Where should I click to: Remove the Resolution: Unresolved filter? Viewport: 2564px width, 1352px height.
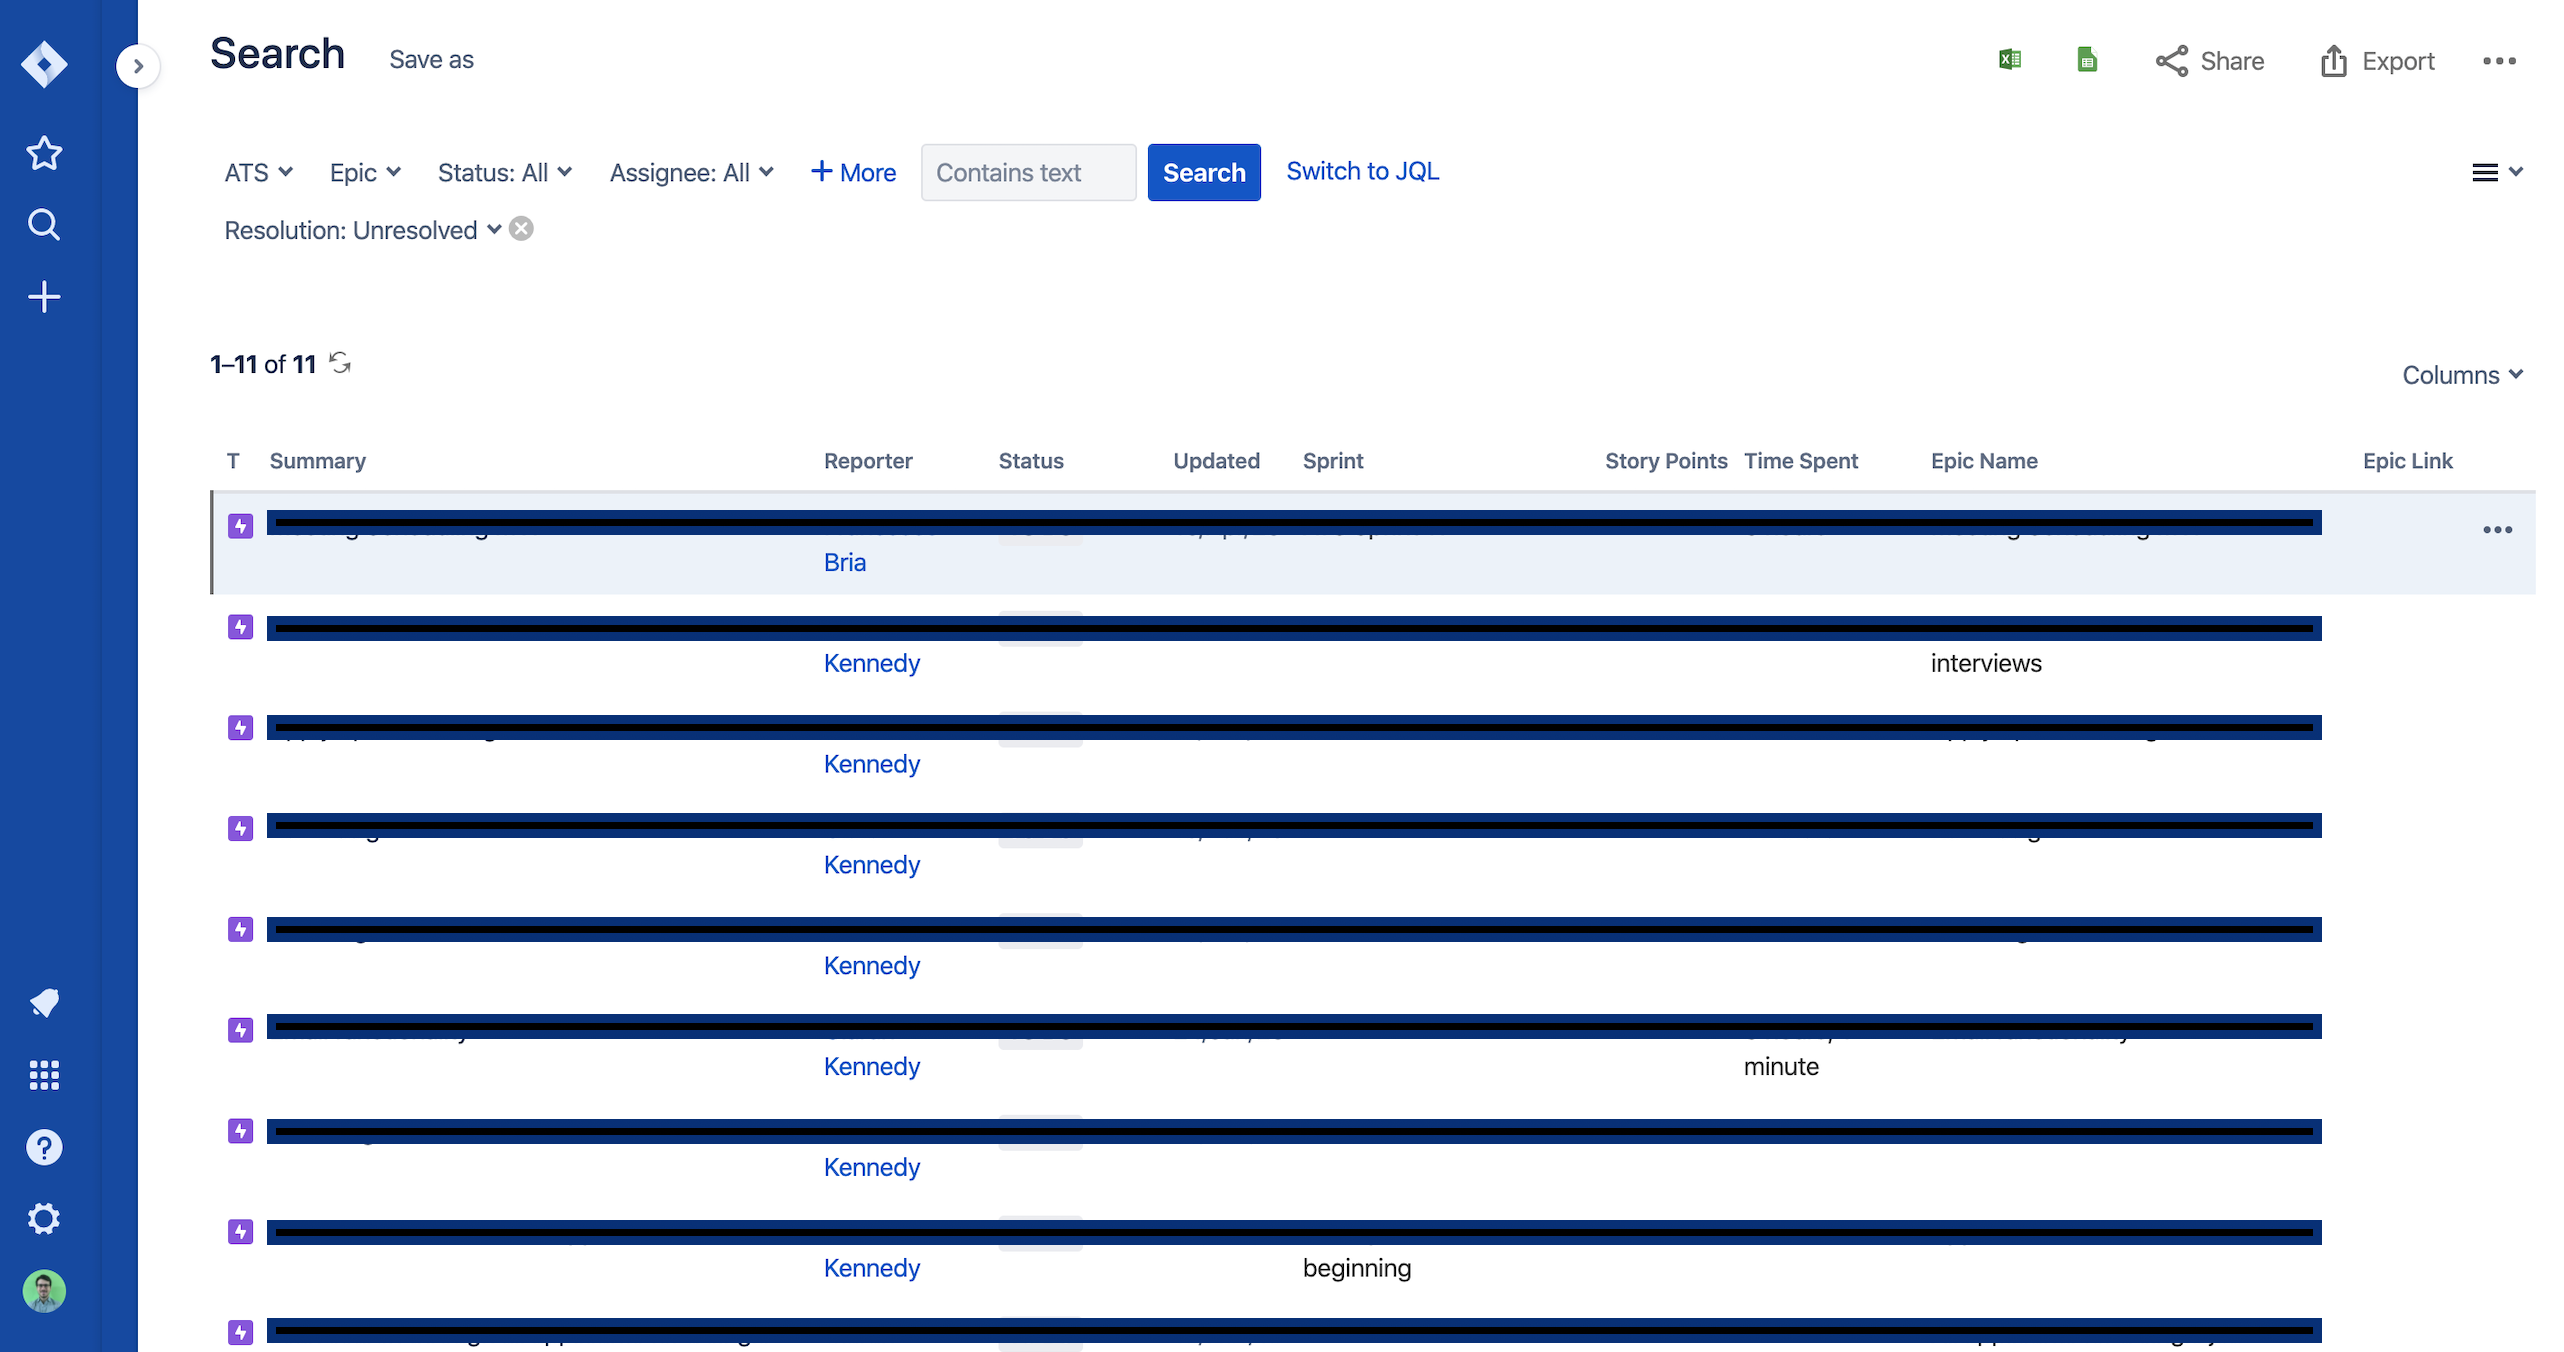(x=521, y=229)
